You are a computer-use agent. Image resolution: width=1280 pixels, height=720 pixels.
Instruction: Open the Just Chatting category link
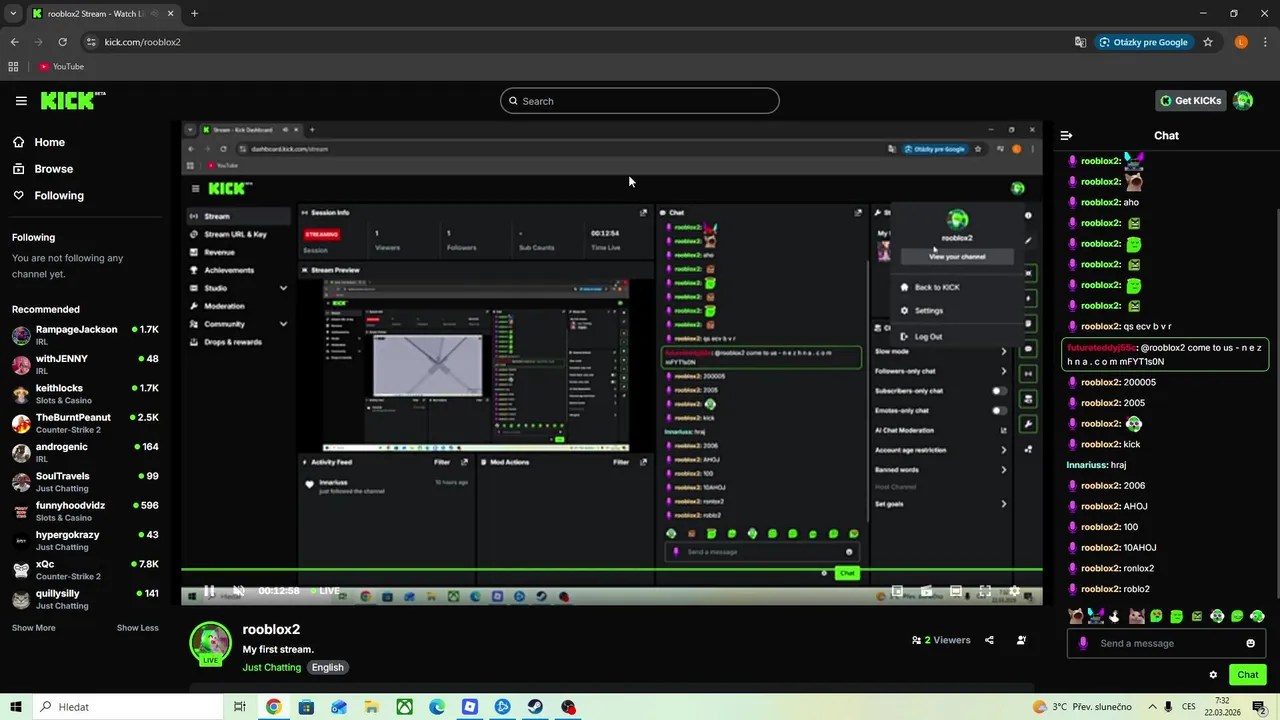271,667
